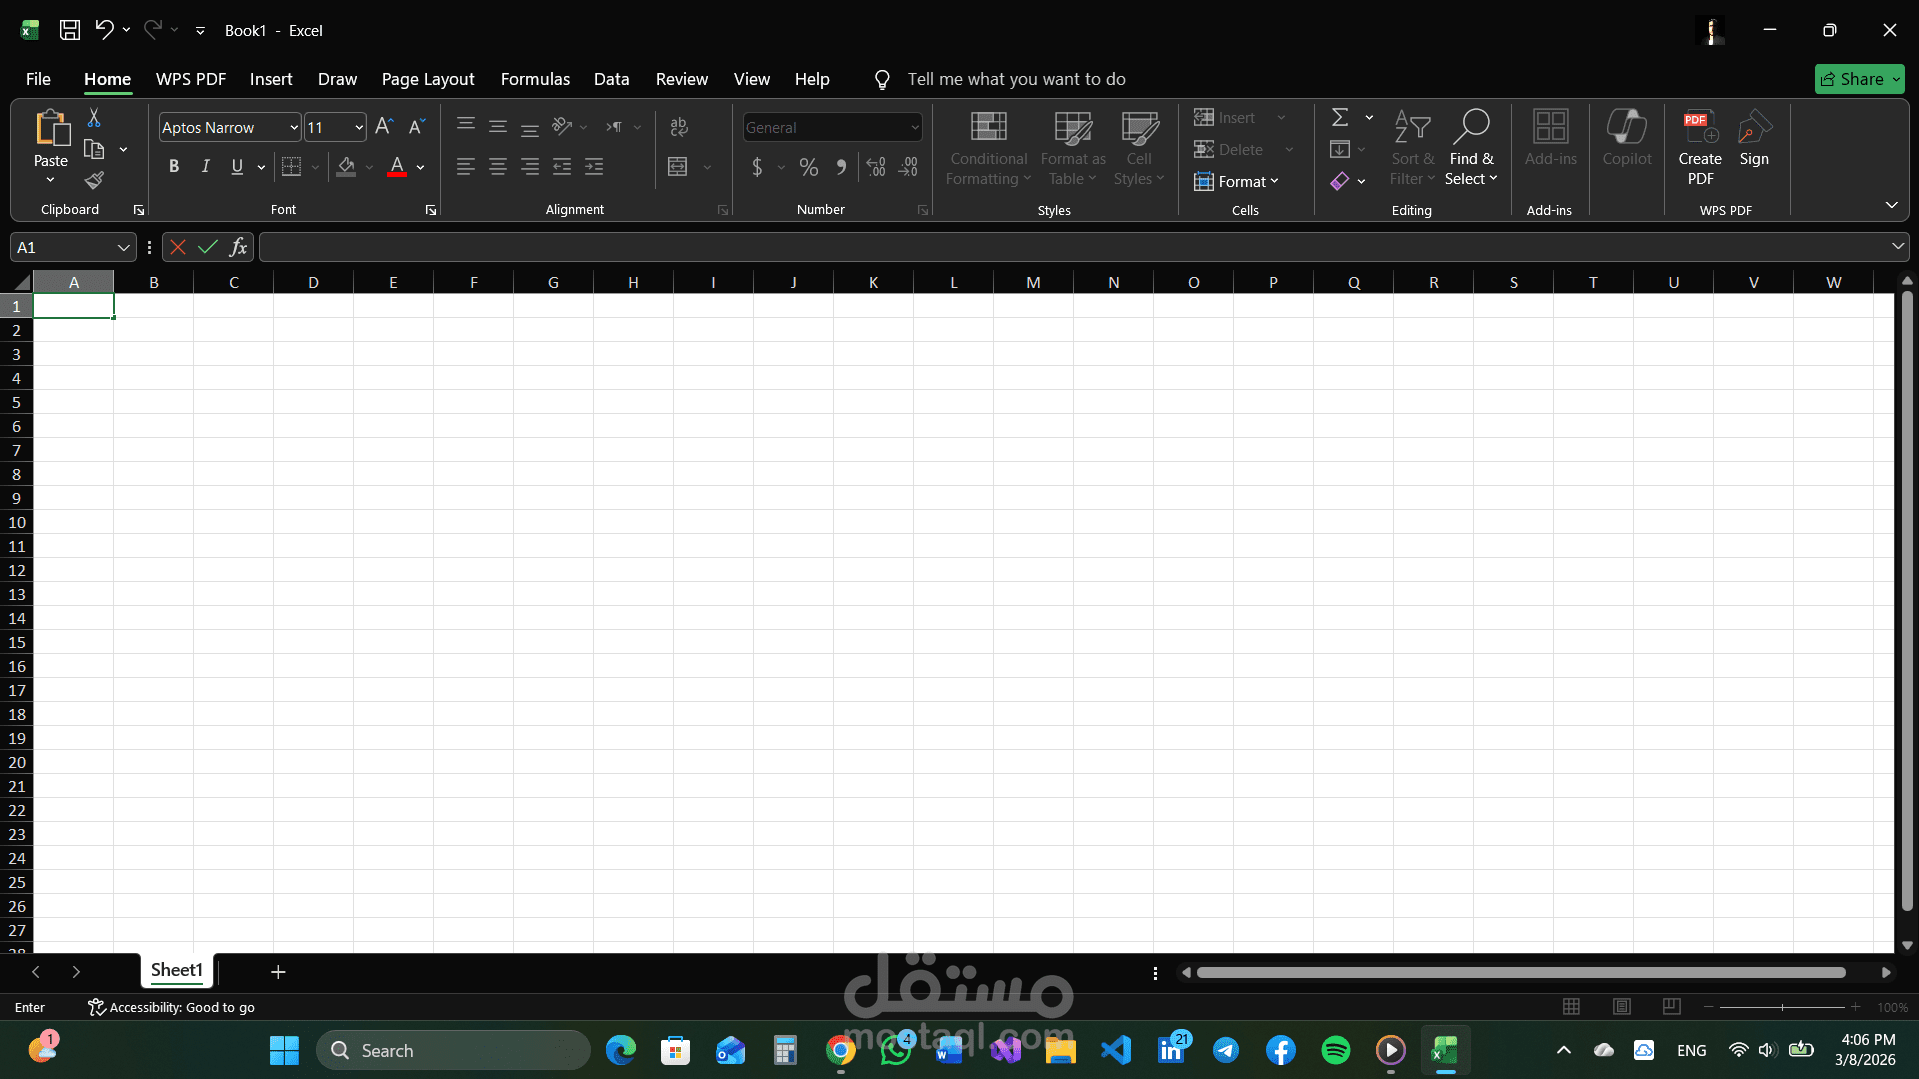Apply Percent Style number format
Image resolution: width=1919 pixels, height=1079 pixels.
tap(808, 167)
